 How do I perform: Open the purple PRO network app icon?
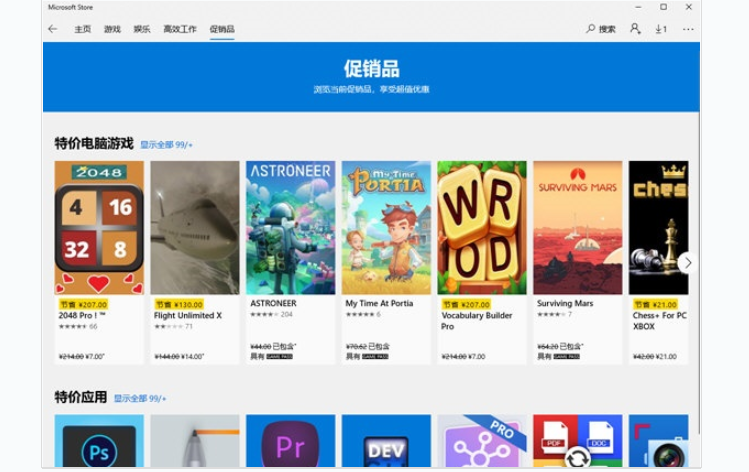pyautogui.click(x=482, y=441)
